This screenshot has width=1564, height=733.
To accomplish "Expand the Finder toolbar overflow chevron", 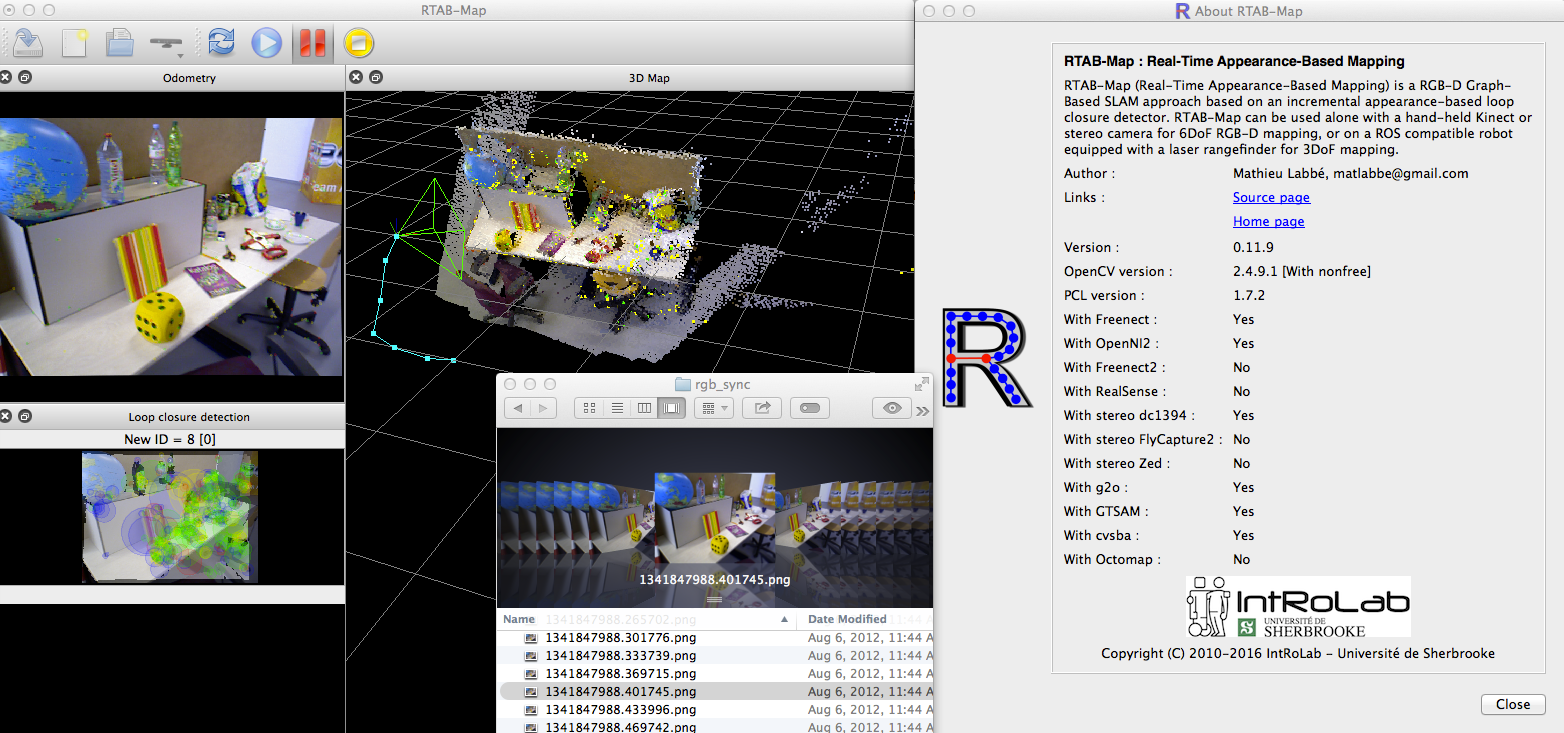I will [922, 409].
